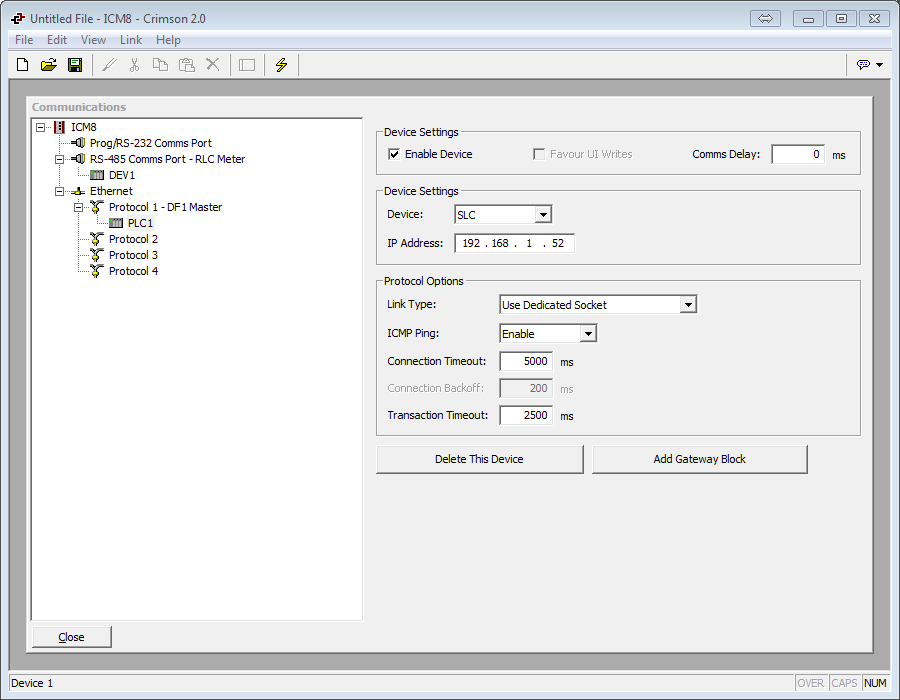Image resolution: width=900 pixels, height=700 pixels.
Task: Click the Connection Backoff field
Action: coord(526,388)
